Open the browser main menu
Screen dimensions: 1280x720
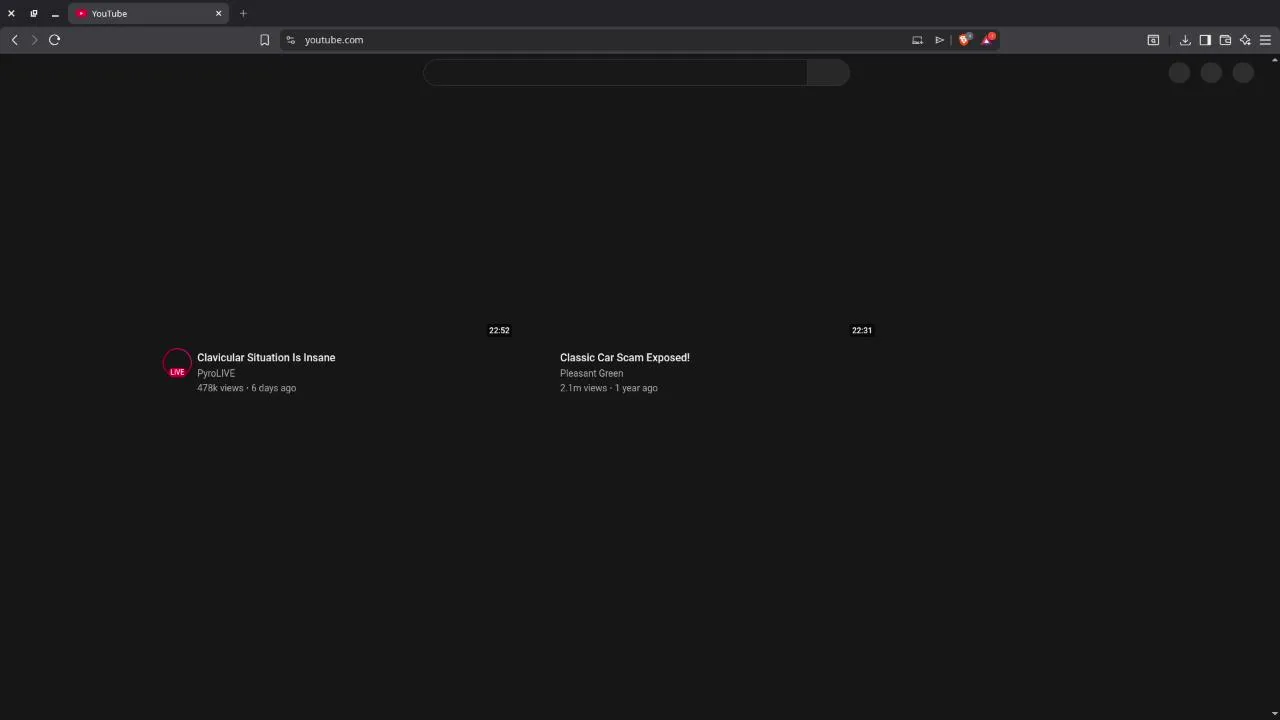(x=1265, y=40)
